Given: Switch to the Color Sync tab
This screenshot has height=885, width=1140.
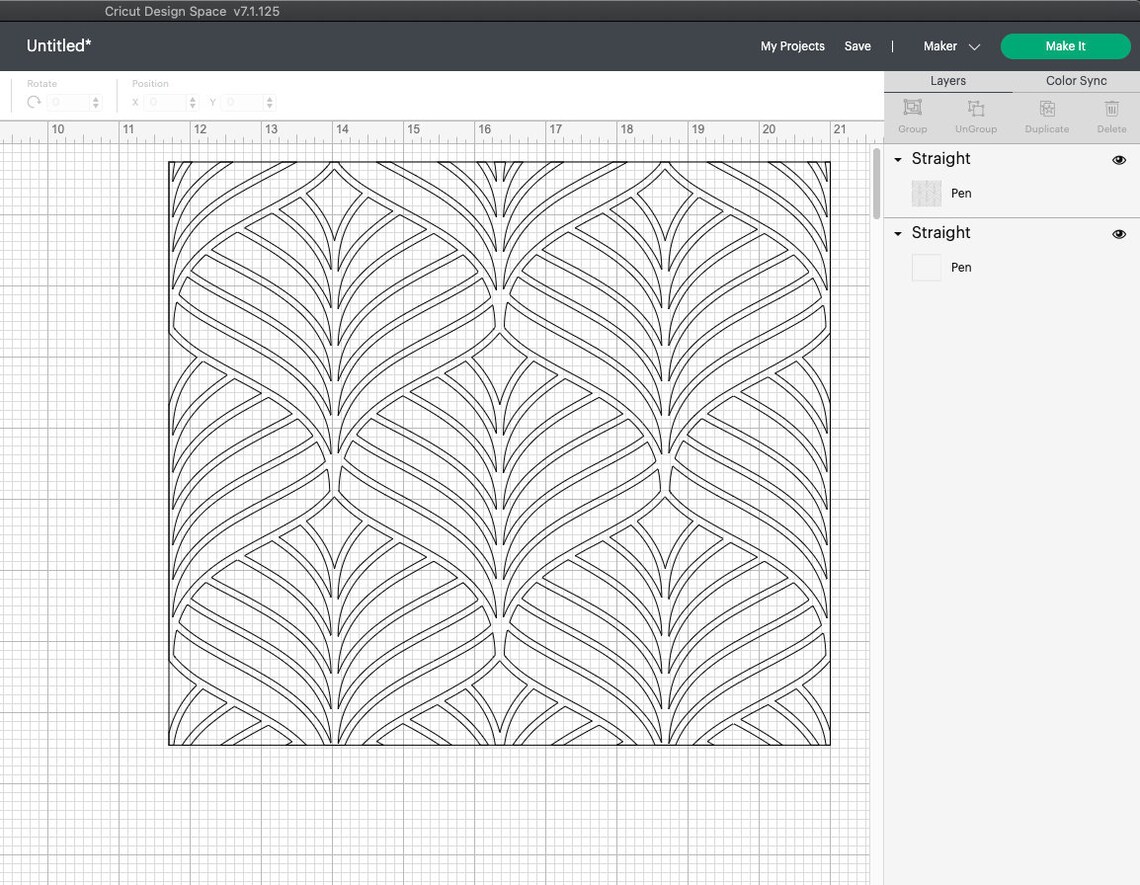Looking at the screenshot, I should (1076, 80).
